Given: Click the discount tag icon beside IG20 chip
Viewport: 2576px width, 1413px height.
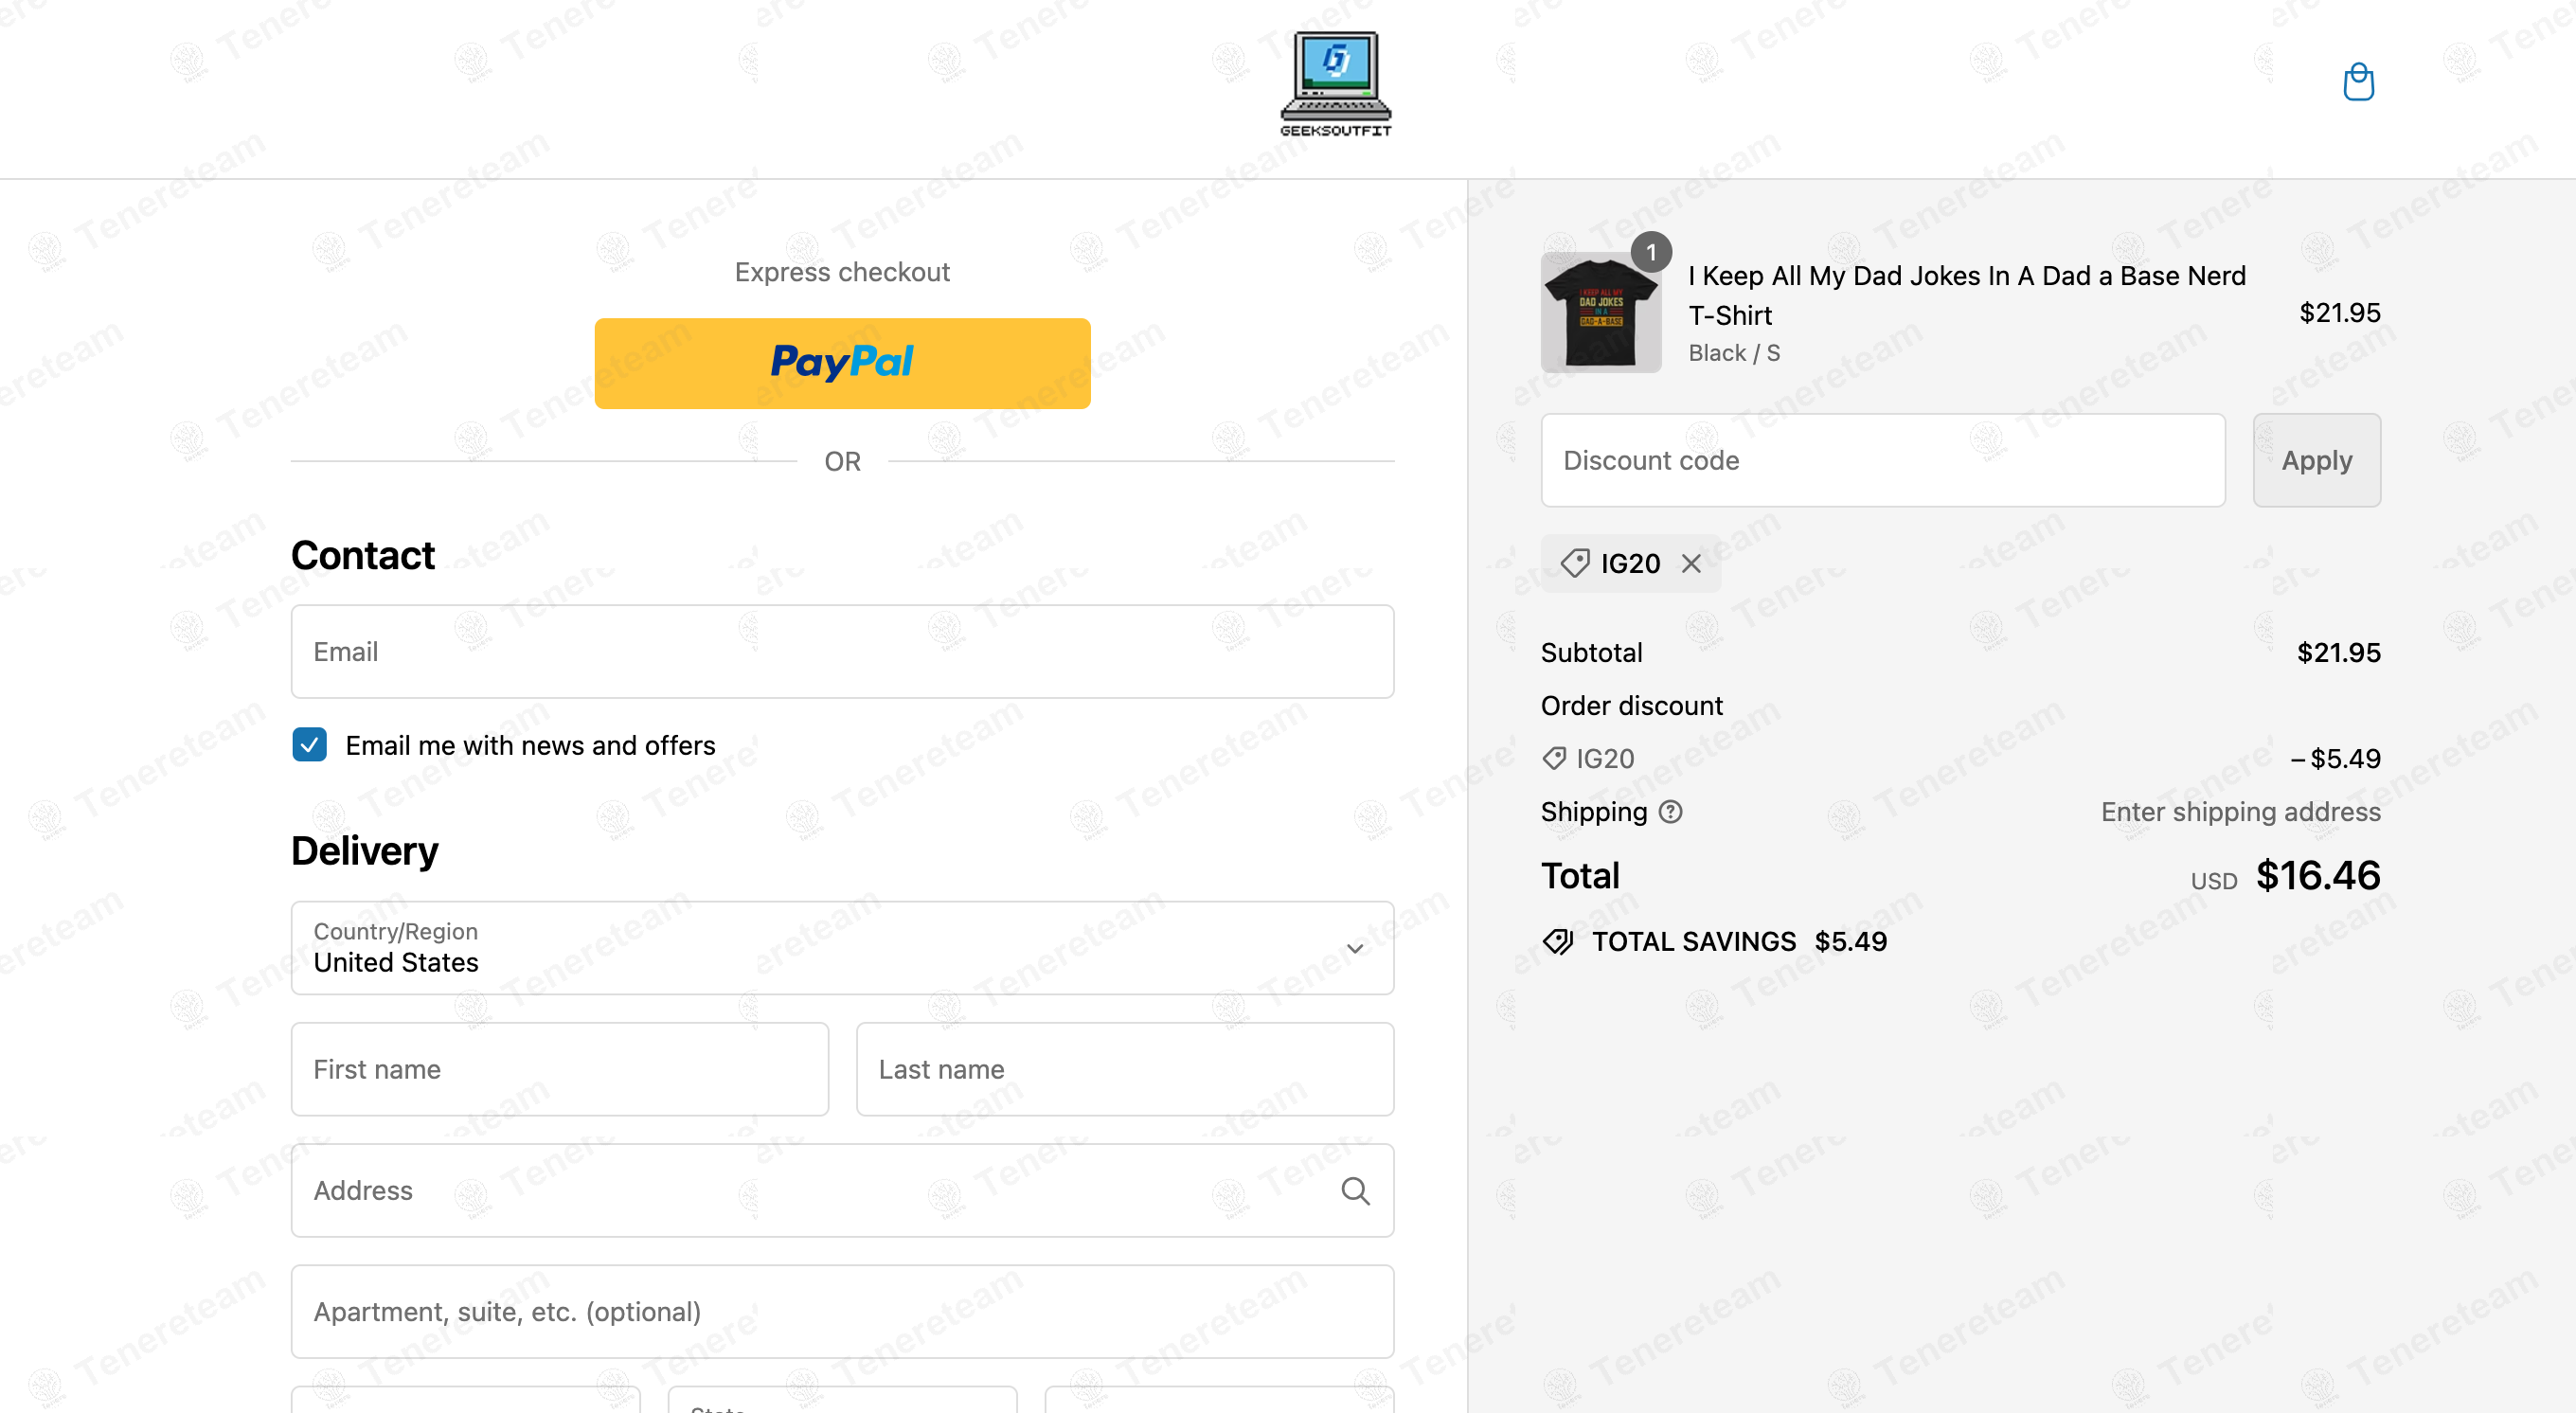Looking at the screenshot, I should [x=1574, y=563].
